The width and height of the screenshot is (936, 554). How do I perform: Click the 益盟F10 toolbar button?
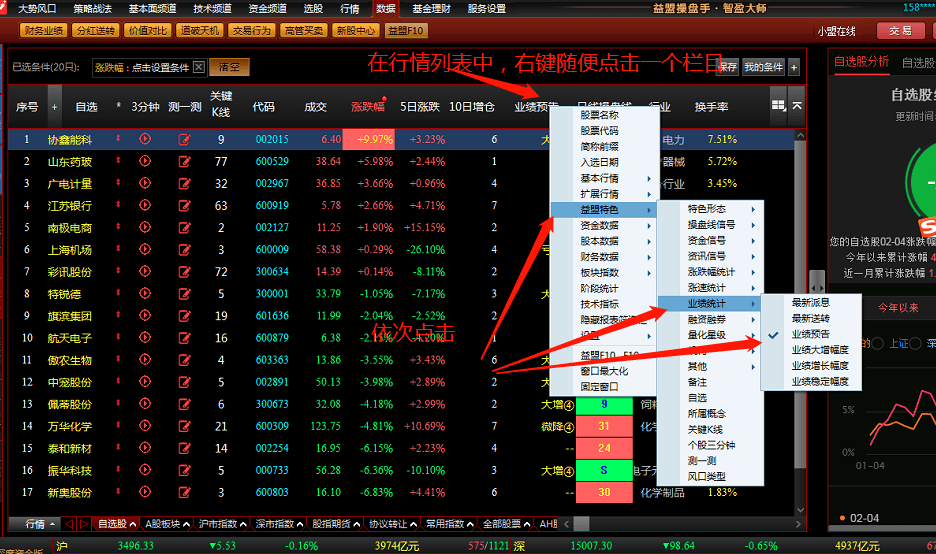(x=406, y=30)
